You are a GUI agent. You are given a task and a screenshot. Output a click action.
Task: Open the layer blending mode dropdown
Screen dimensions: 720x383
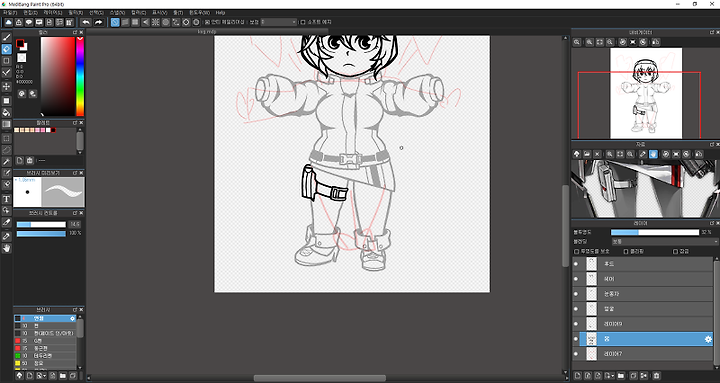point(664,241)
